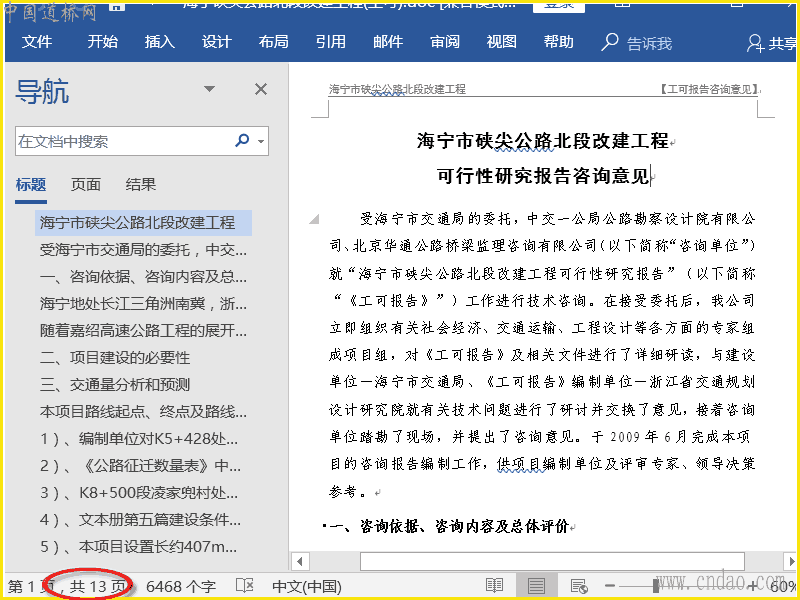Click the 6468 个字 word count
Screen dimensions: 800x600
point(181,587)
